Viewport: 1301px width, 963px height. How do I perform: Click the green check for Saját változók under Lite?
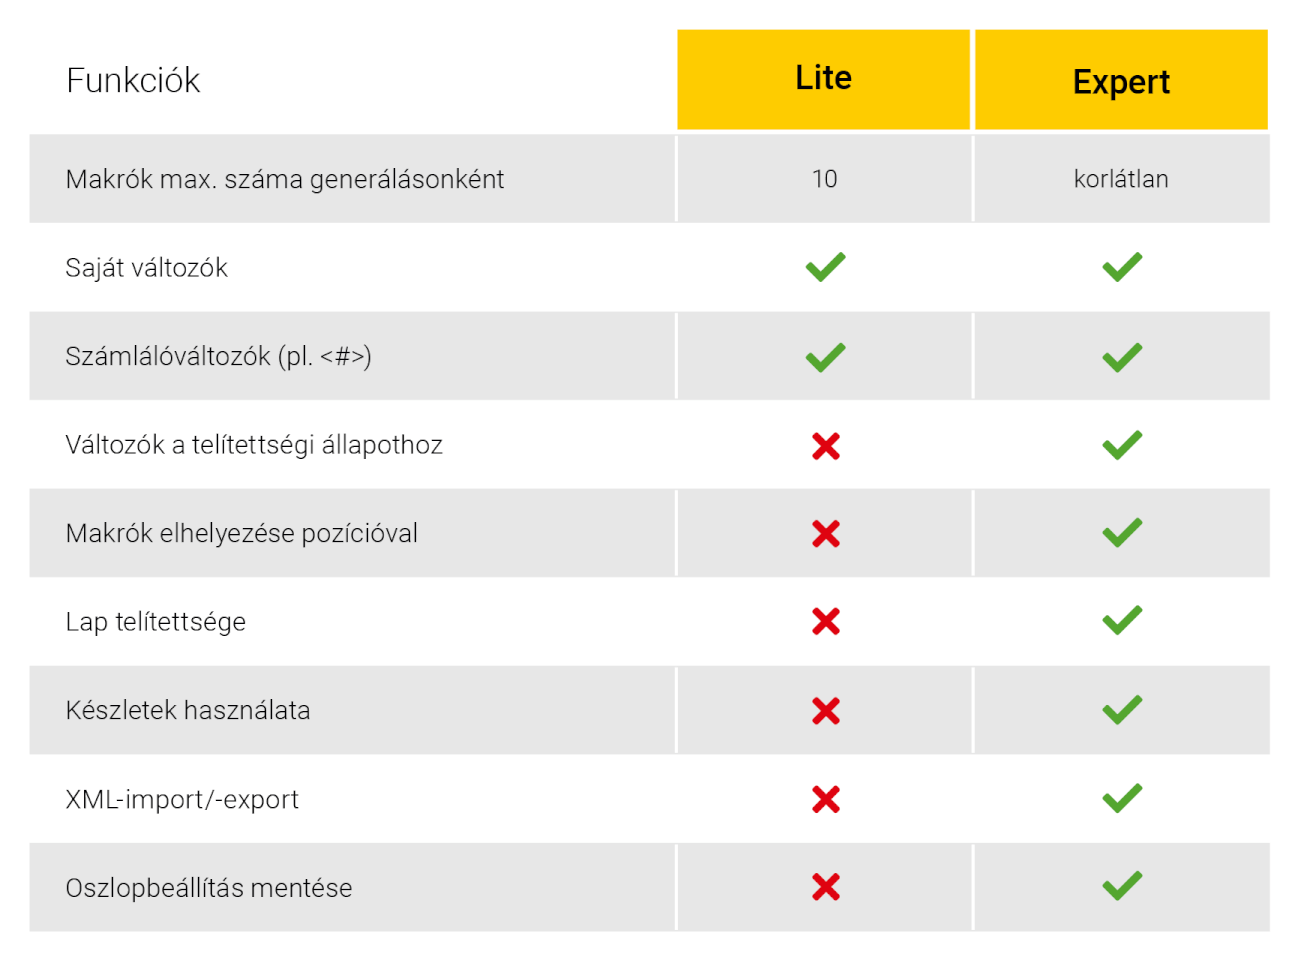point(825,267)
